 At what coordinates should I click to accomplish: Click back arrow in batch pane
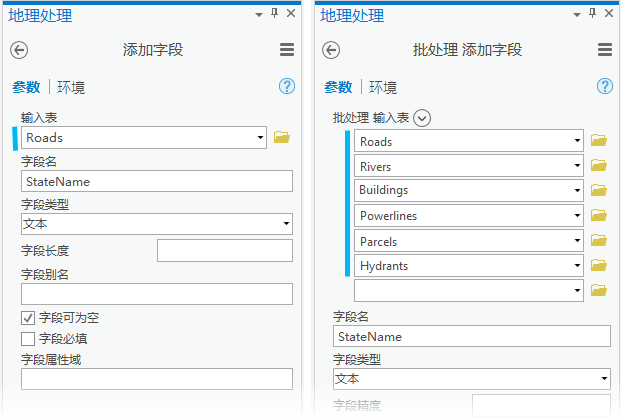pos(331,50)
